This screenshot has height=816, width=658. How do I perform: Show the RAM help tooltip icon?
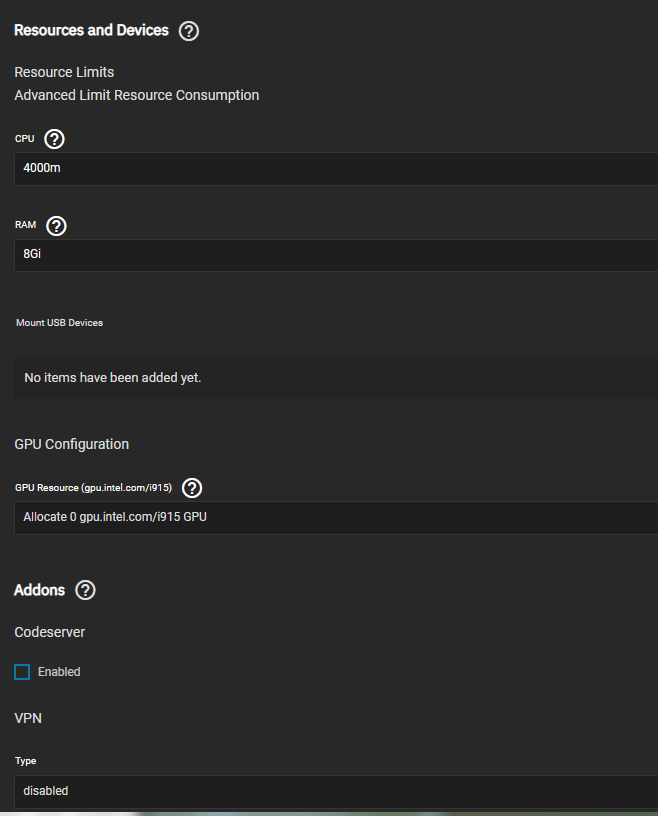click(56, 226)
